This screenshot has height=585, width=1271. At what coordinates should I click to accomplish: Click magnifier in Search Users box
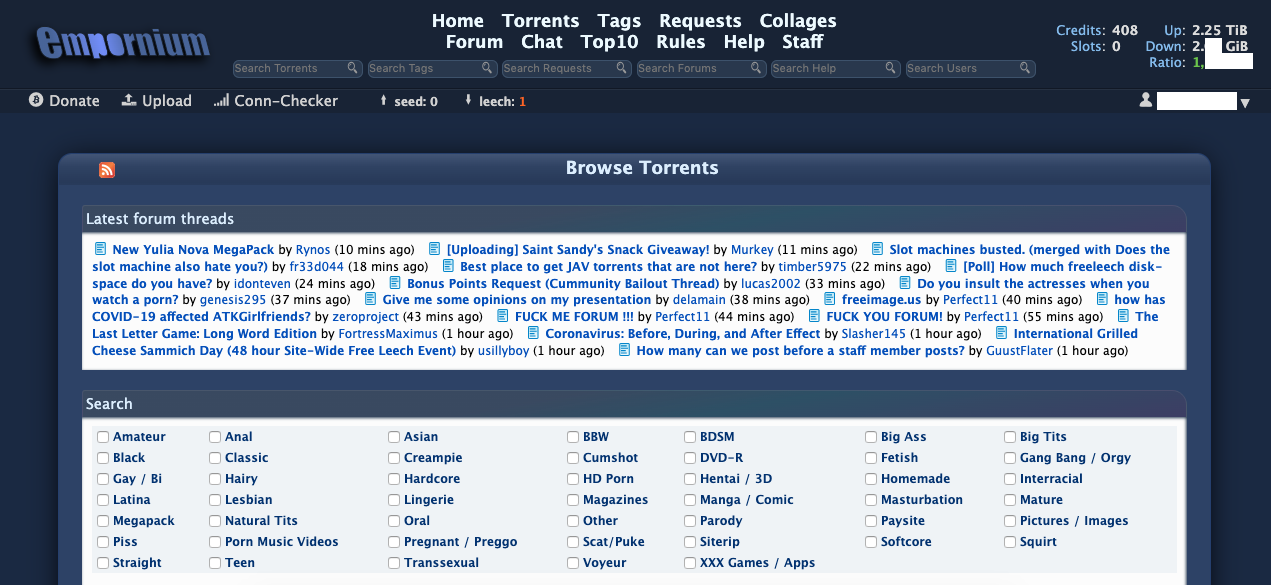[x=1026, y=68]
